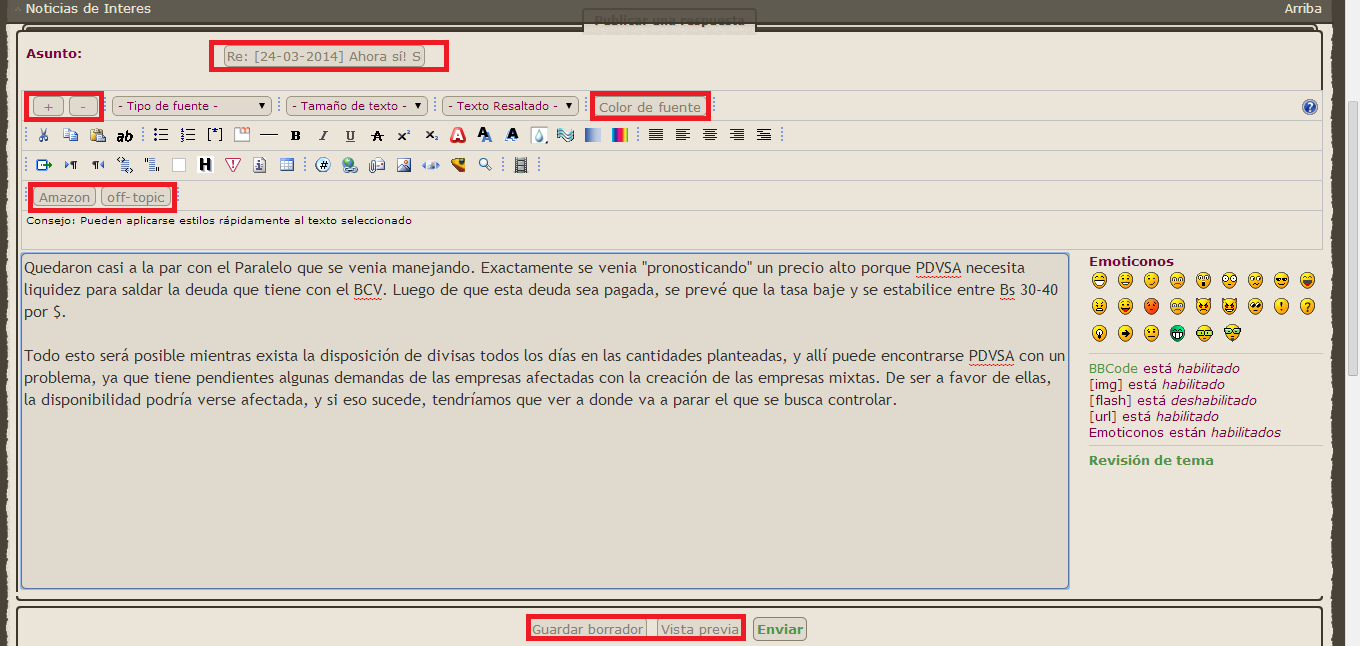The width and height of the screenshot is (1366, 646).
Task: Insert an unordered bullet list
Action: point(161,135)
